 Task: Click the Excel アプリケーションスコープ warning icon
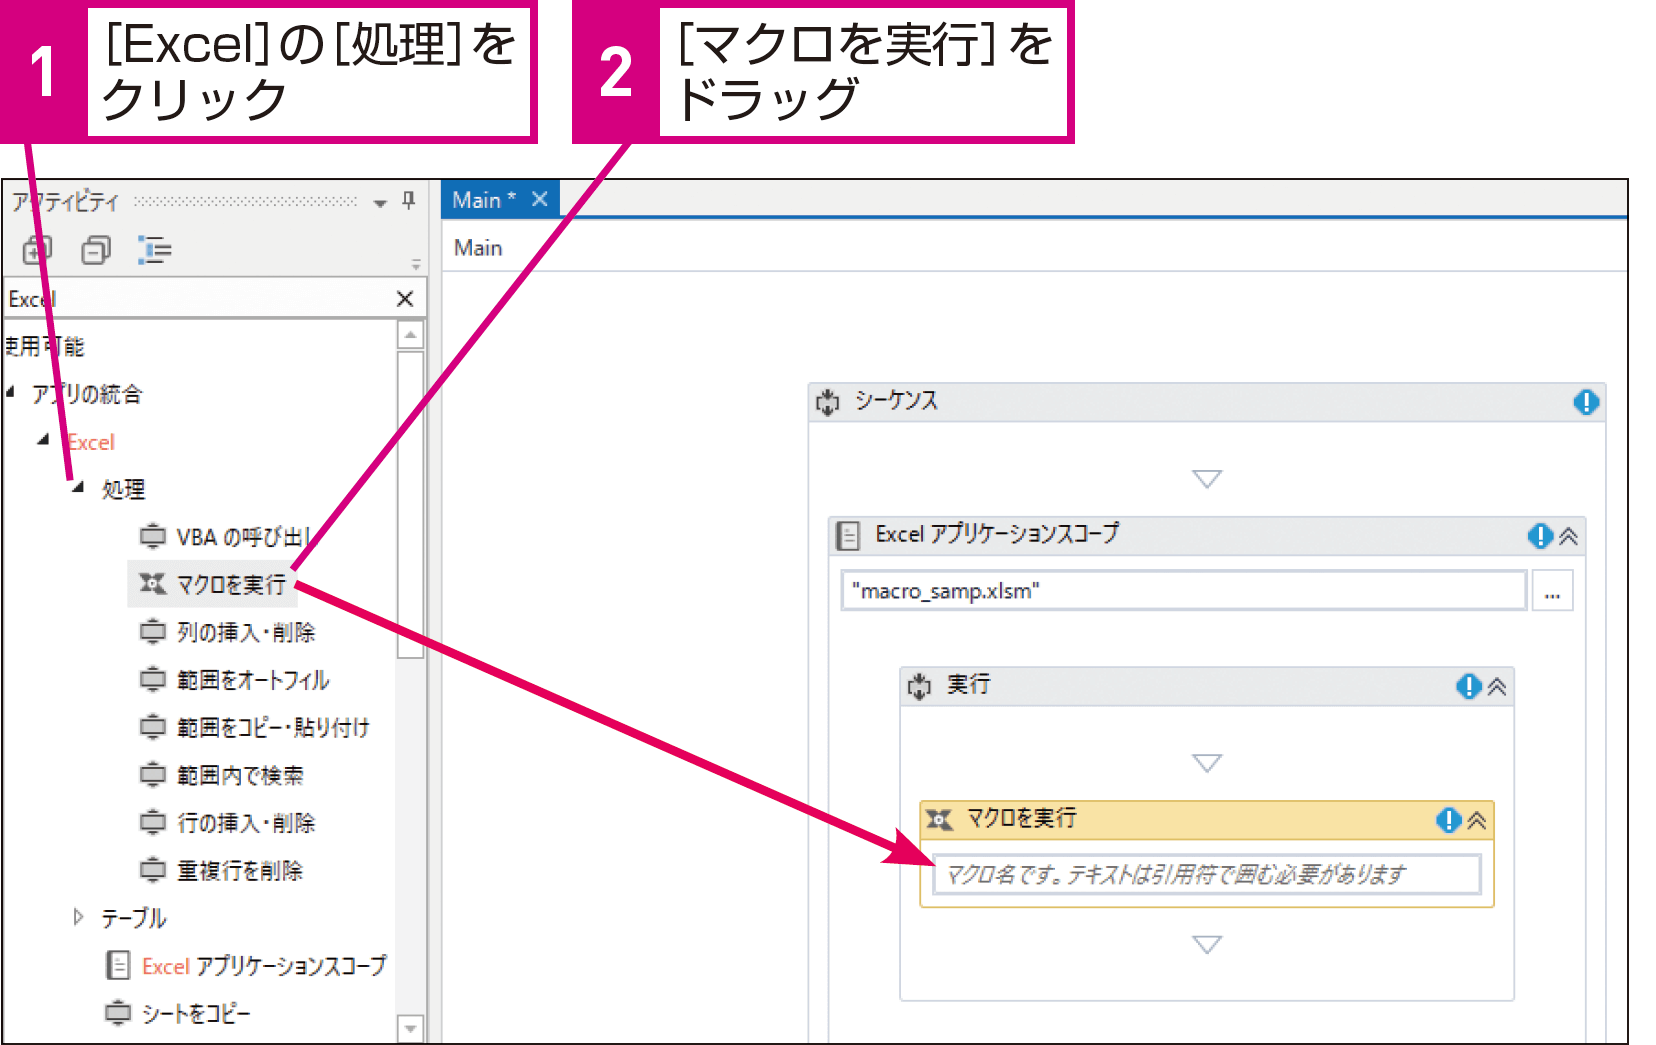click(x=1540, y=536)
